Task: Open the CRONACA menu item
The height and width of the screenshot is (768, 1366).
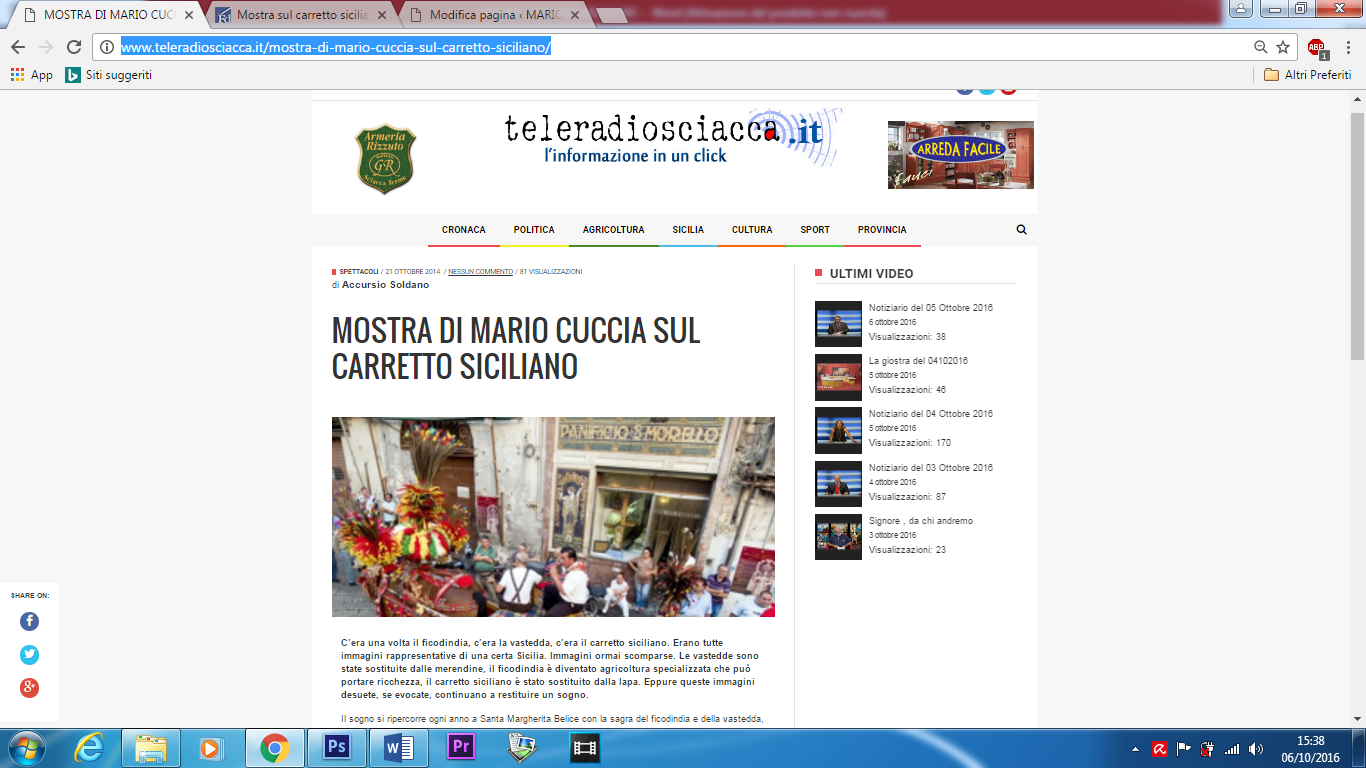Action: click(x=464, y=230)
